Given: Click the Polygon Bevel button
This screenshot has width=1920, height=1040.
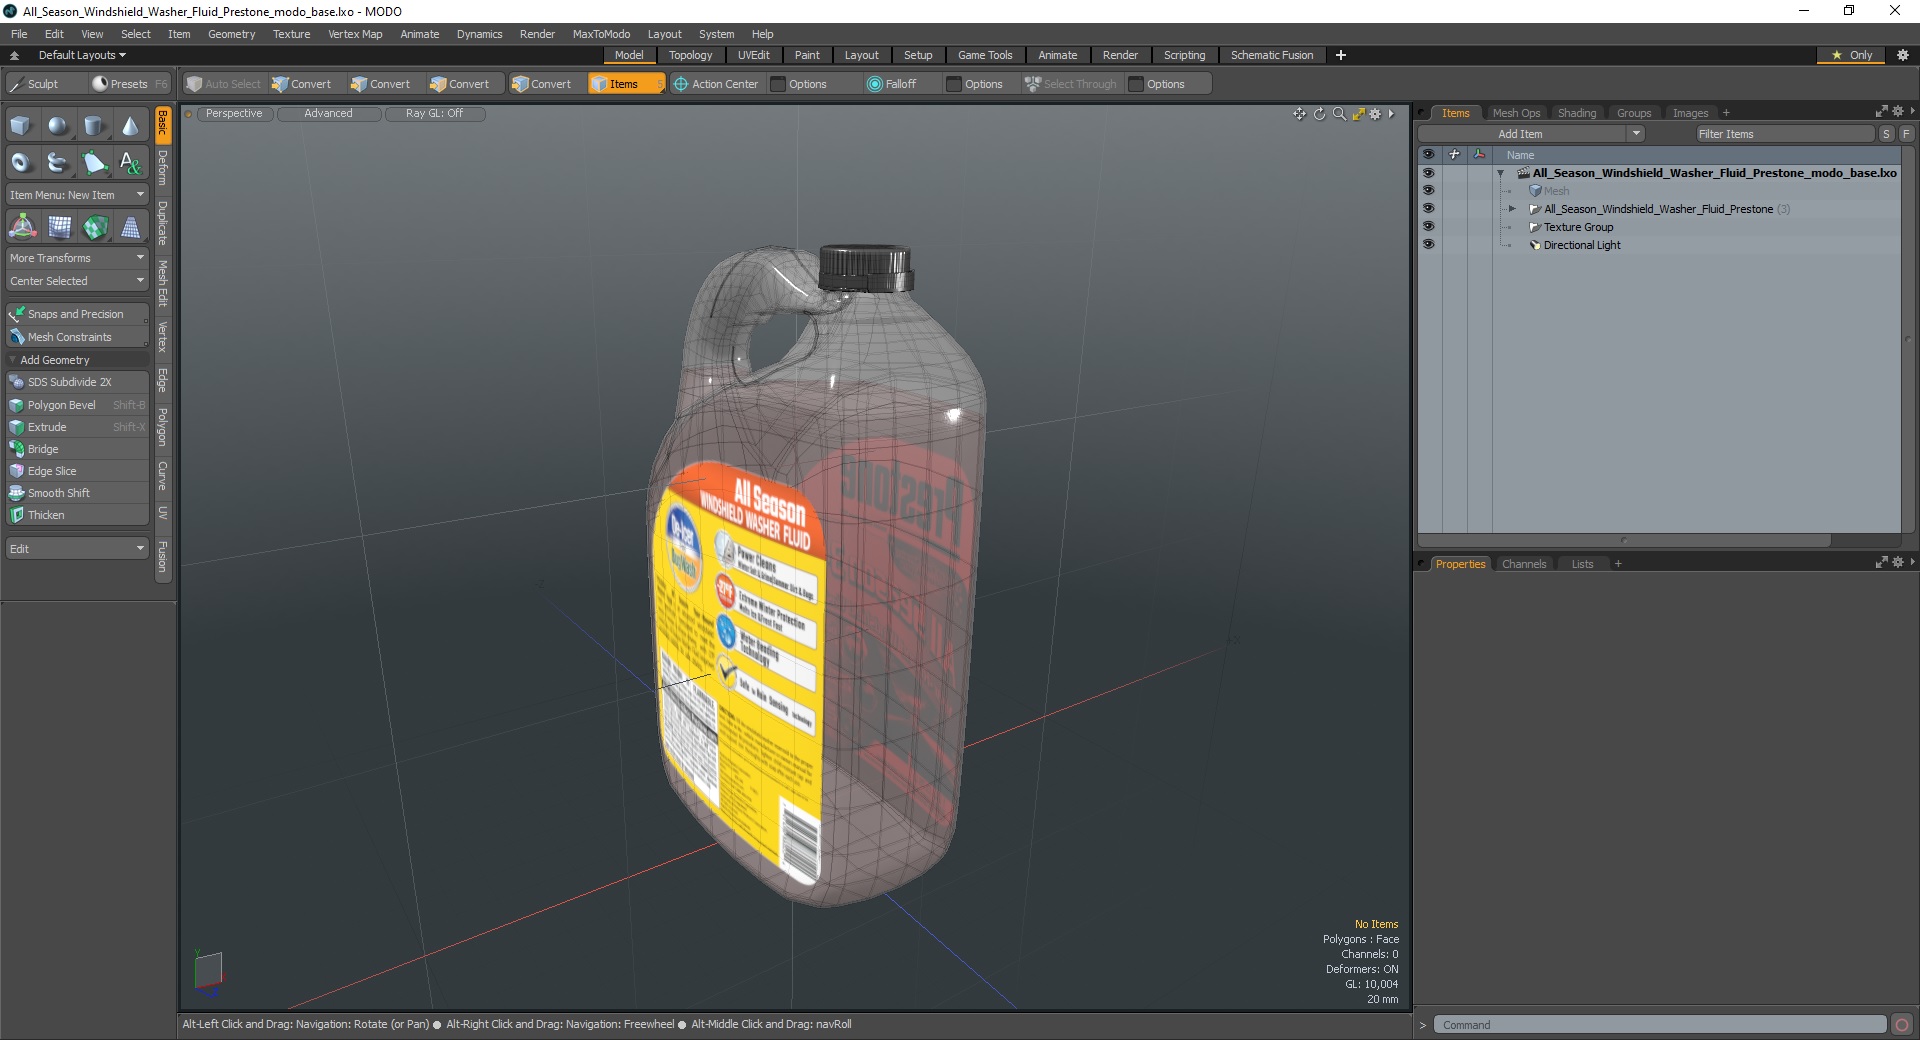Looking at the screenshot, I should pyautogui.click(x=77, y=405).
